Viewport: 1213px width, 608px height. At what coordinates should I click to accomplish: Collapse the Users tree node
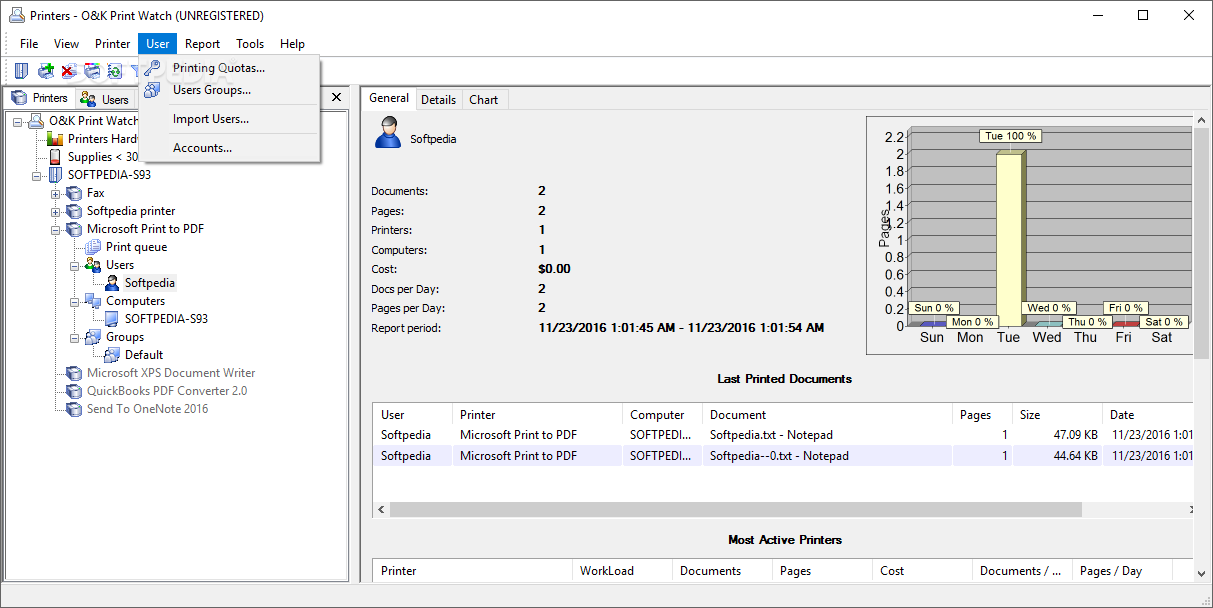tap(75, 265)
